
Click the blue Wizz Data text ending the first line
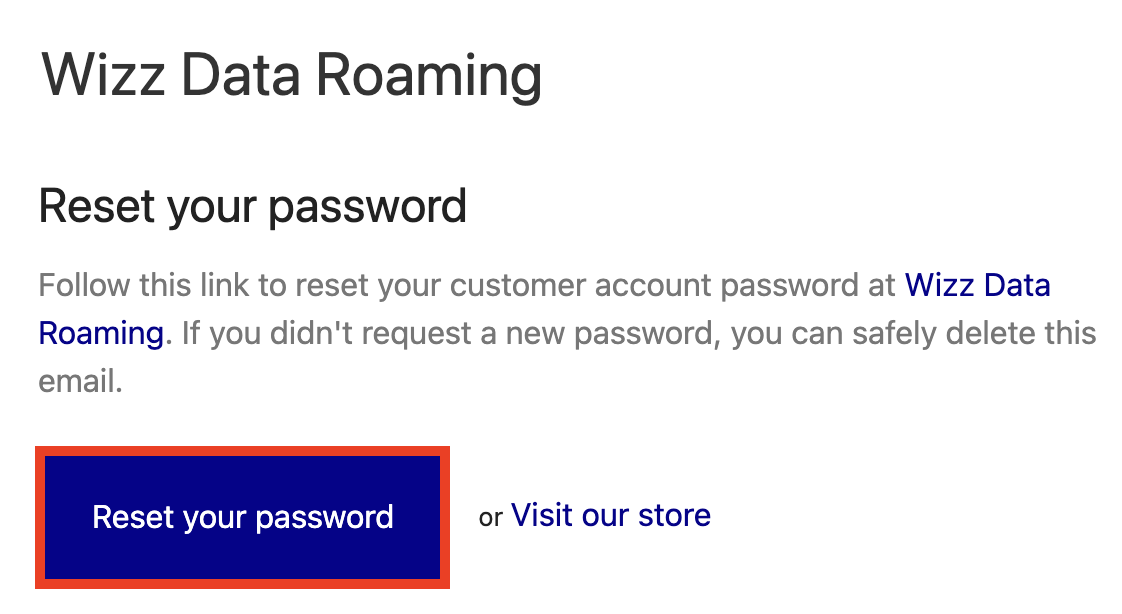(977, 285)
